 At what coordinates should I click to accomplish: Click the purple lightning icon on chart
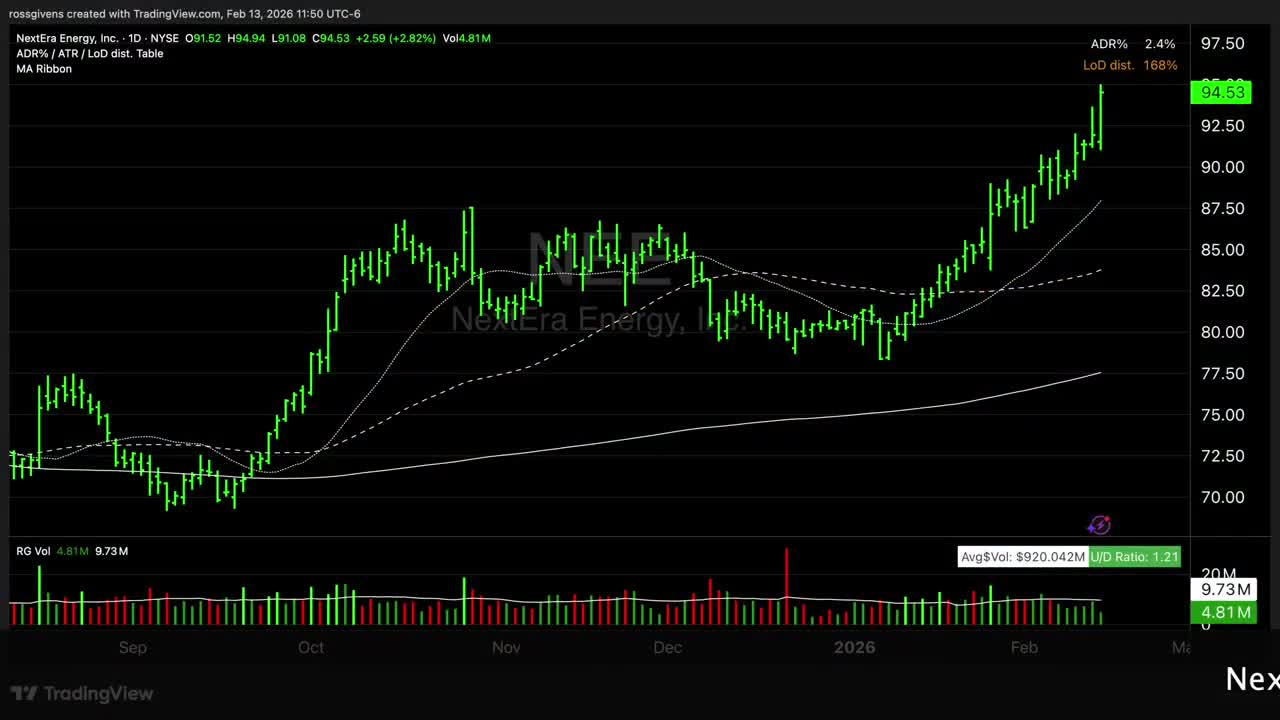click(x=1099, y=525)
